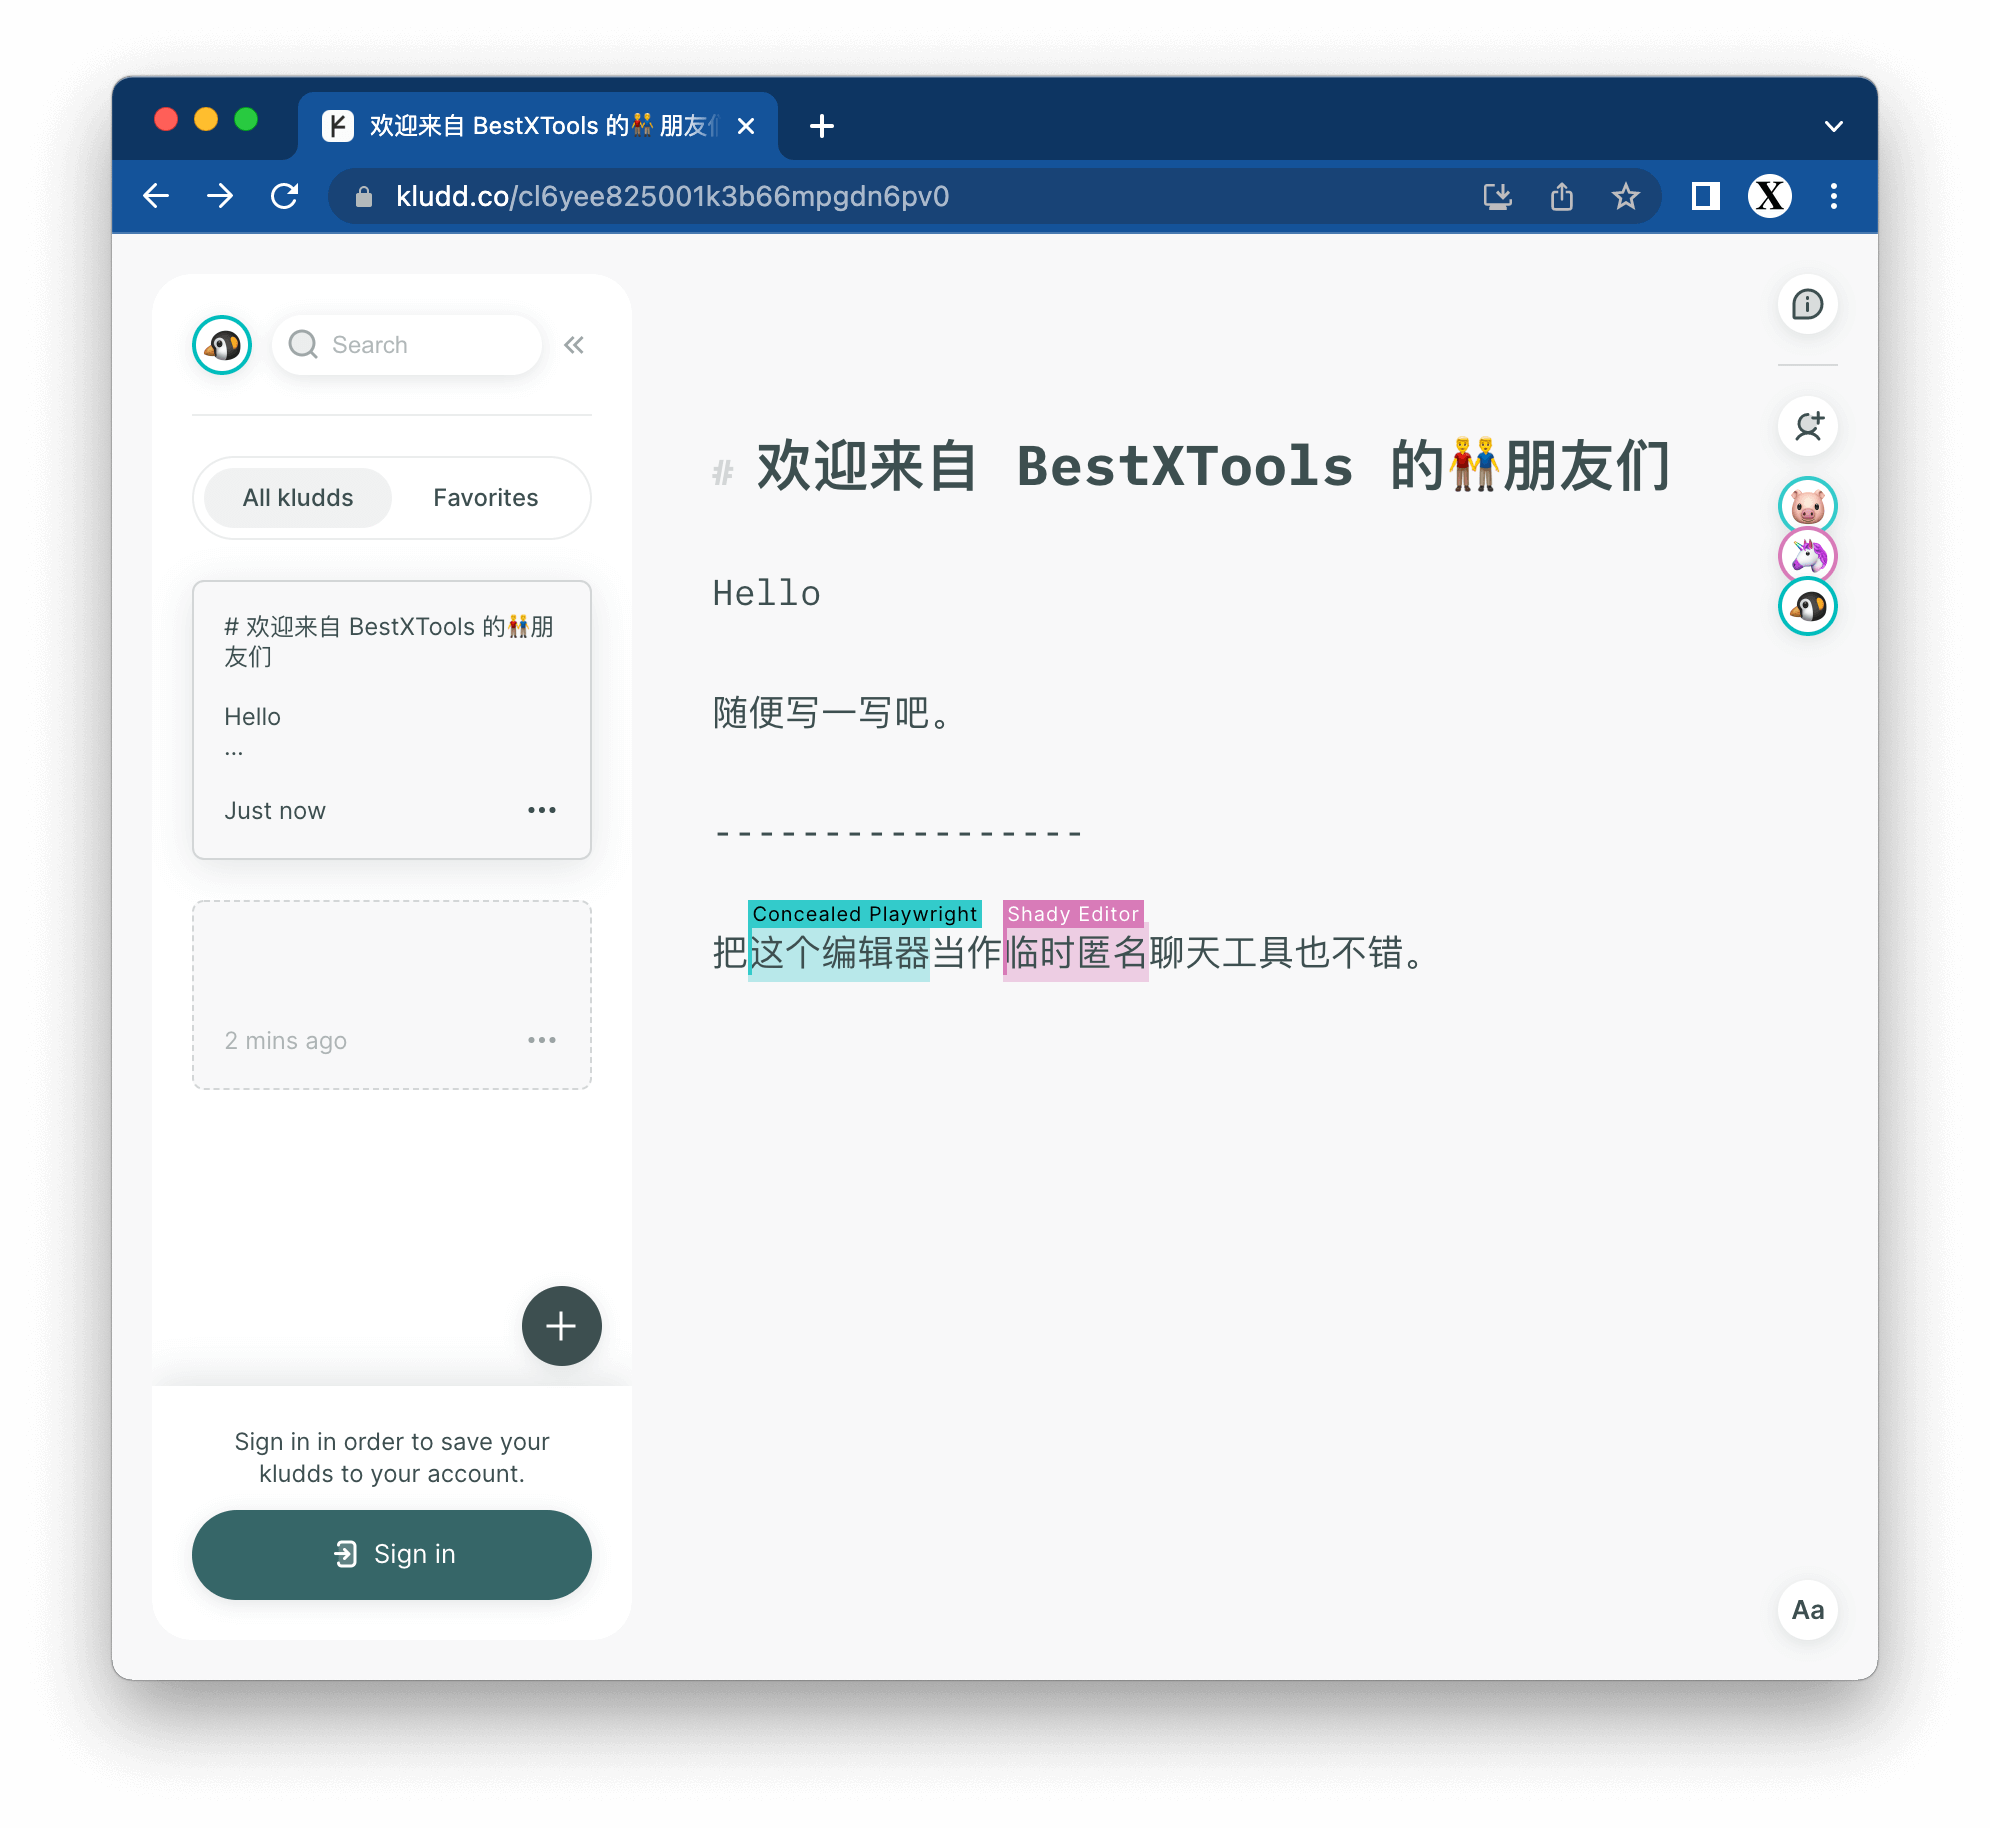The height and width of the screenshot is (1828, 1990).
Task: Toggle the browser side panel
Action: (x=1705, y=196)
